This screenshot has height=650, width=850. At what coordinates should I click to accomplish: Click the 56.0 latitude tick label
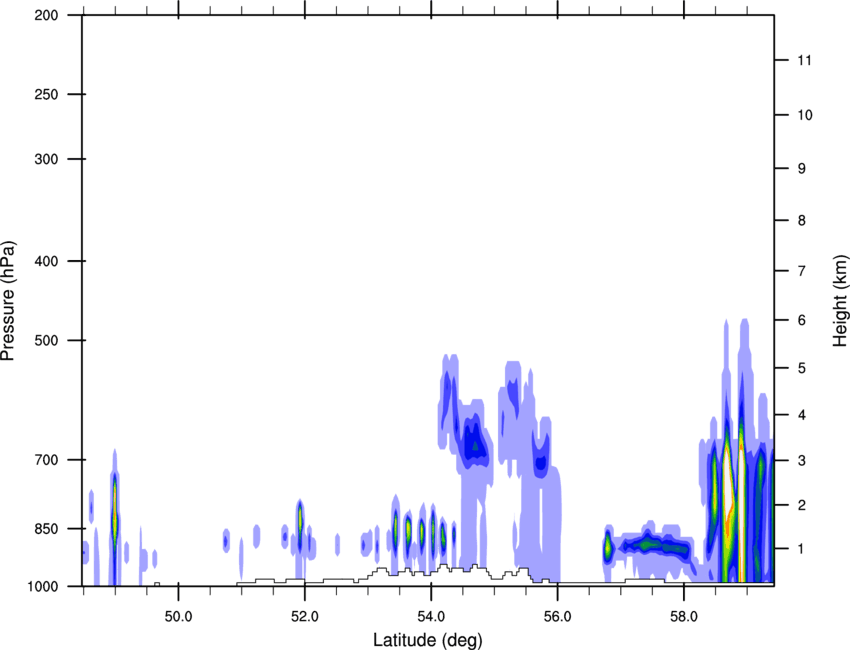[558, 617]
